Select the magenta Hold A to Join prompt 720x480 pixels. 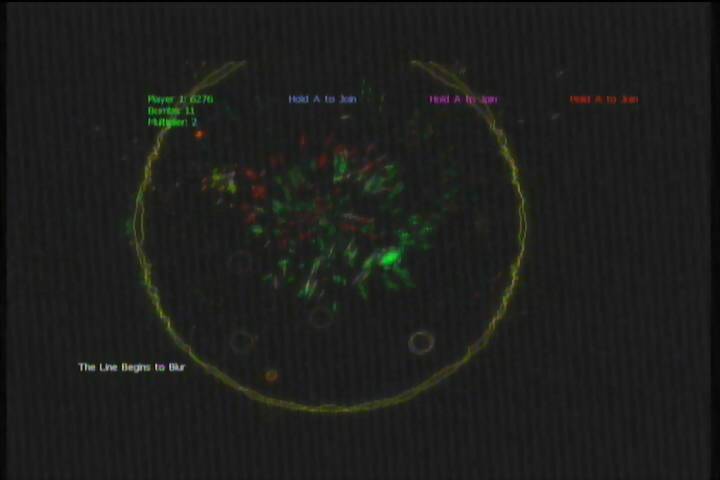pos(463,99)
